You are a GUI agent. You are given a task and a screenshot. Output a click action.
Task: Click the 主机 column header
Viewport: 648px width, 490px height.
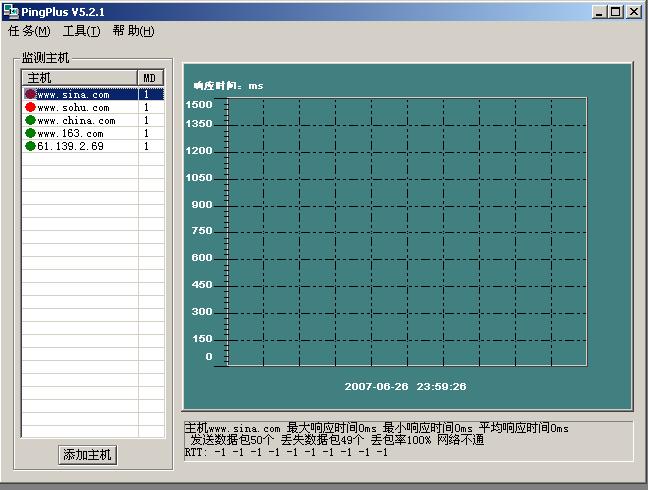pos(80,78)
